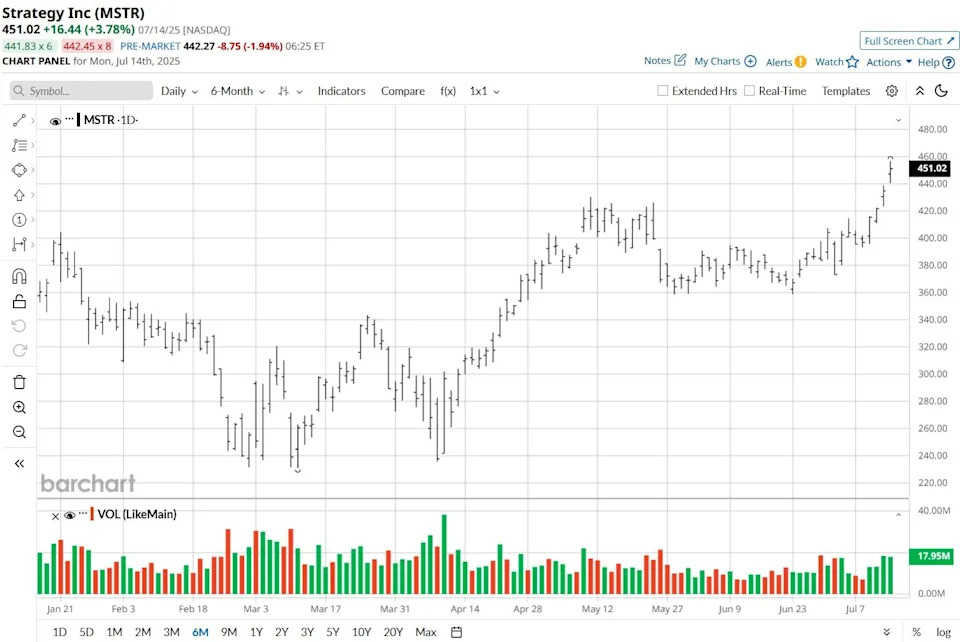Click the My Charts link
This screenshot has height=642, width=960.
(717, 61)
